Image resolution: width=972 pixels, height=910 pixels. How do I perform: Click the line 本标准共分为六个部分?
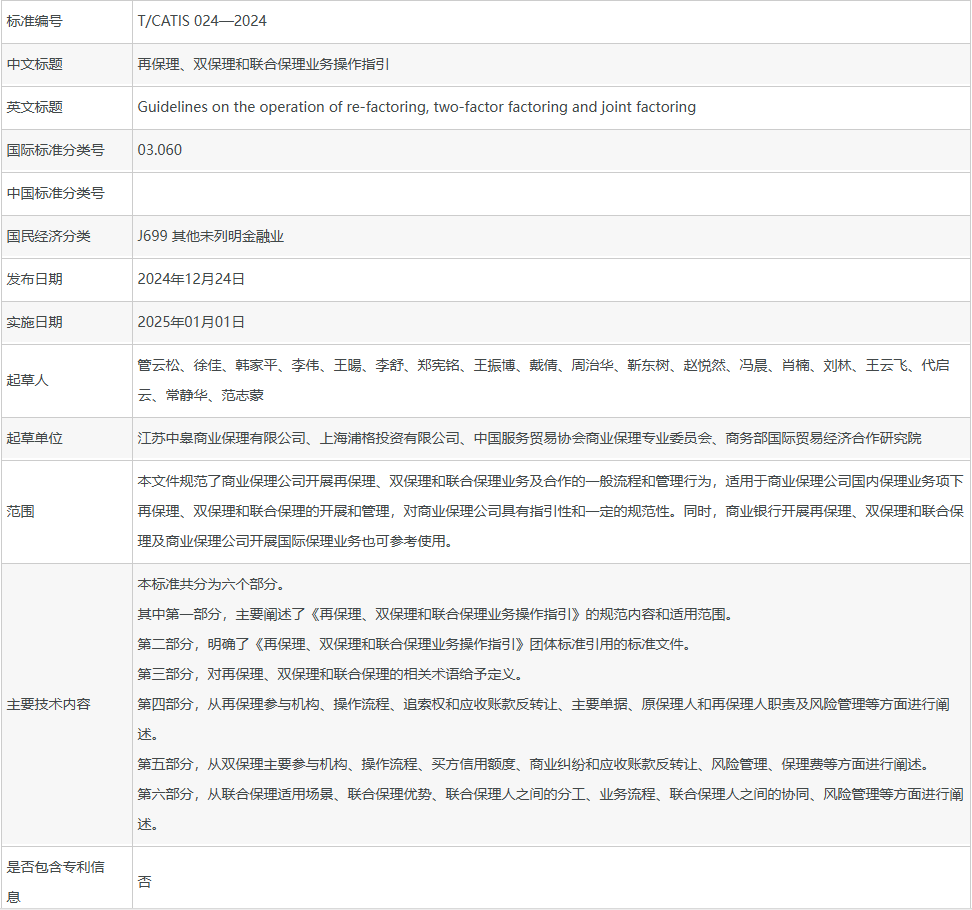(x=210, y=584)
